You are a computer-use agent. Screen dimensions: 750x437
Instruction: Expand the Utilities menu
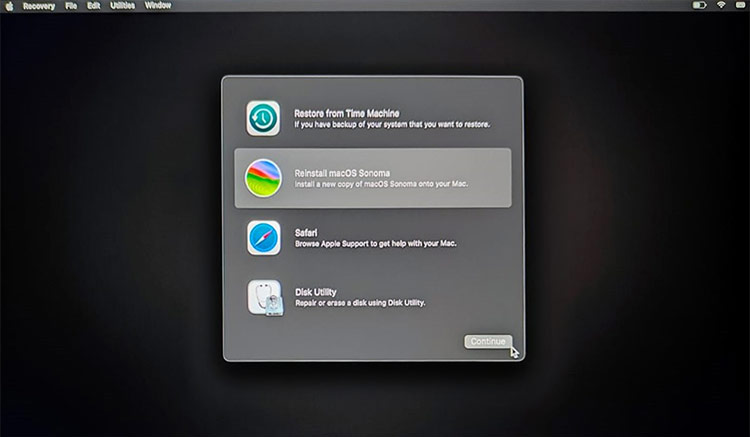pyautogui.click(x=123, y=6)
